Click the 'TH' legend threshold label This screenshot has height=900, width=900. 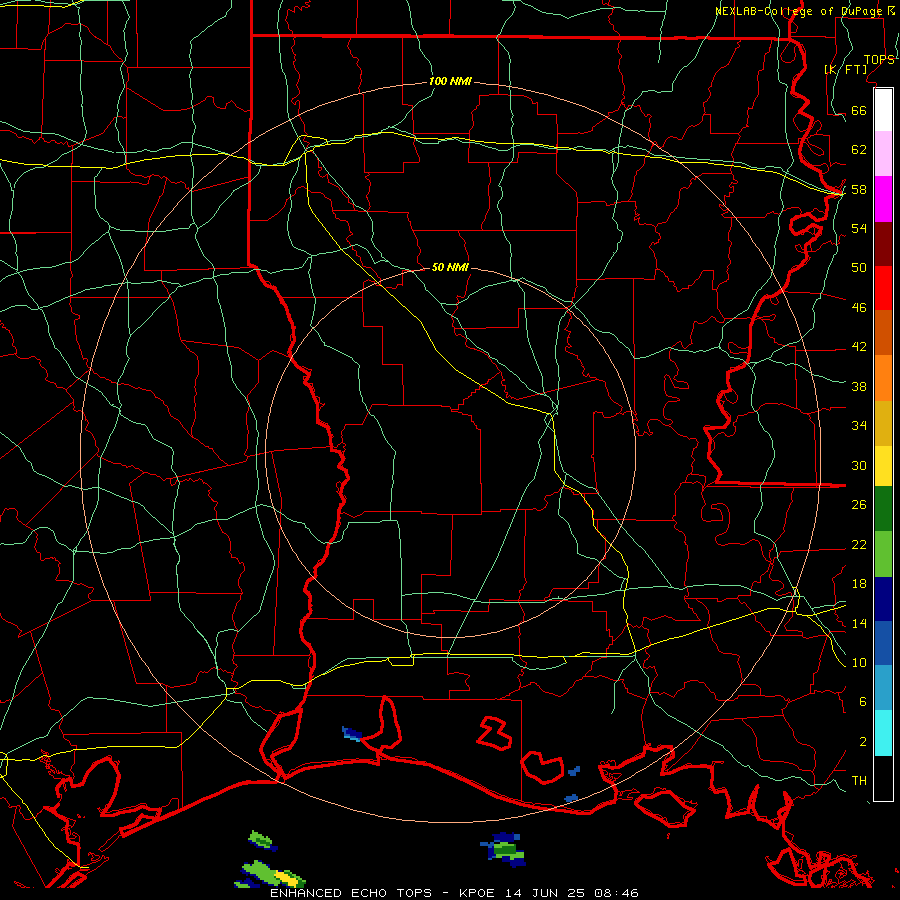point(859,781)
